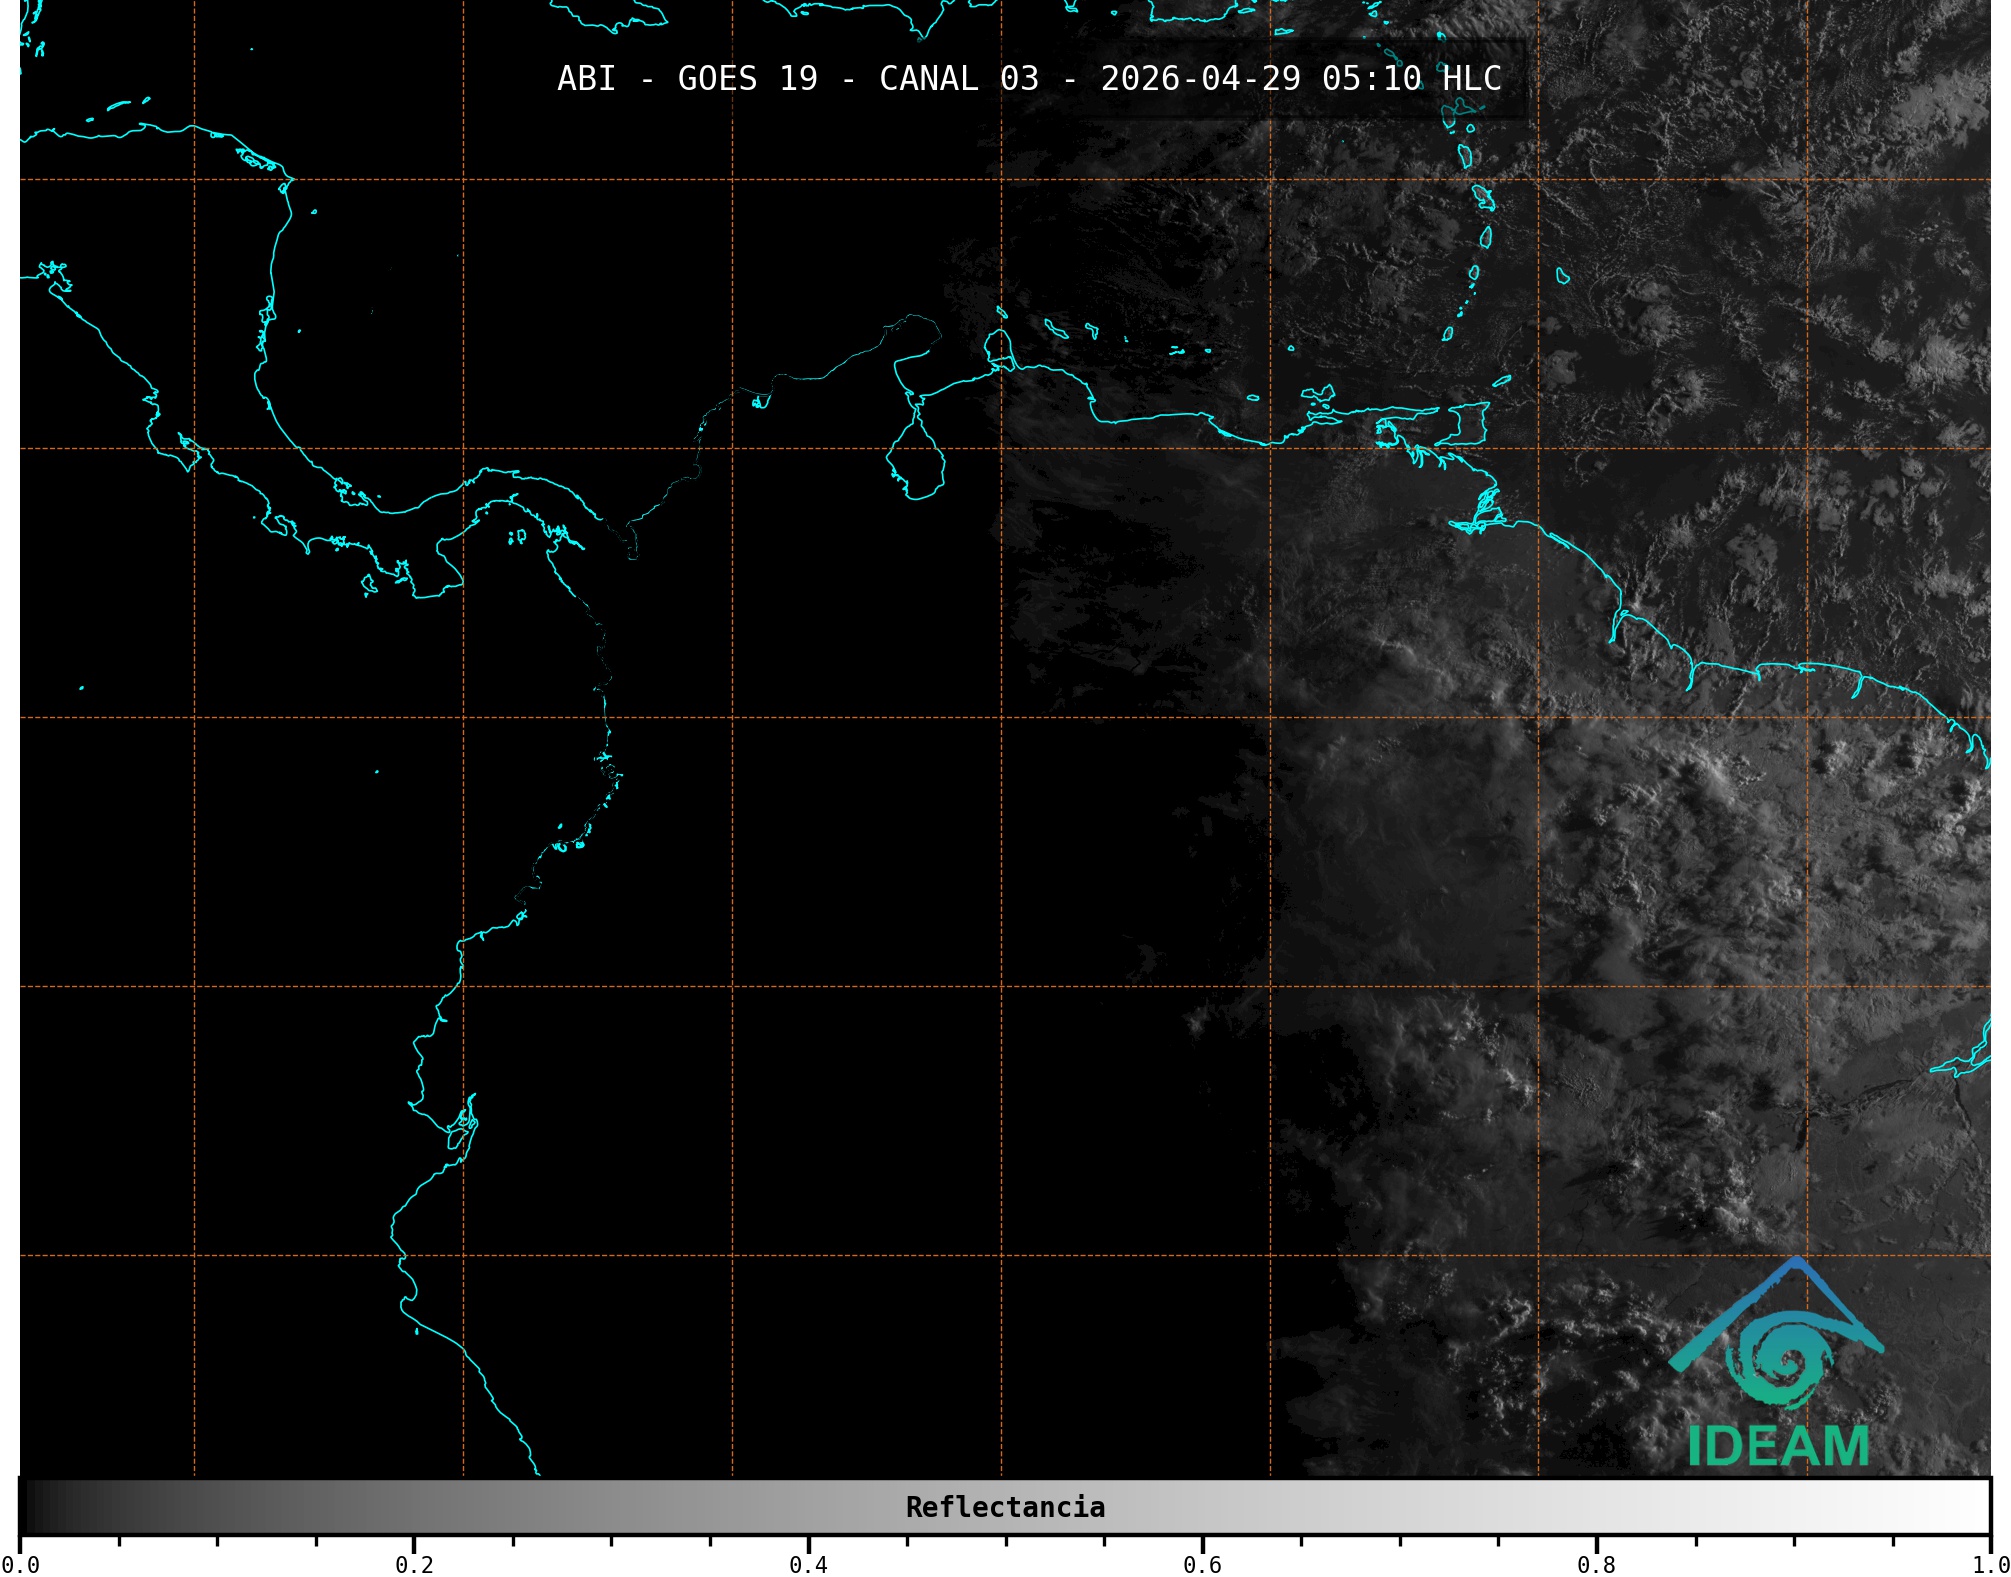Click the white right end of the reflectance colorbar
This screenshot has height=1577, width=2011.
click(x=1970, y=1507)
